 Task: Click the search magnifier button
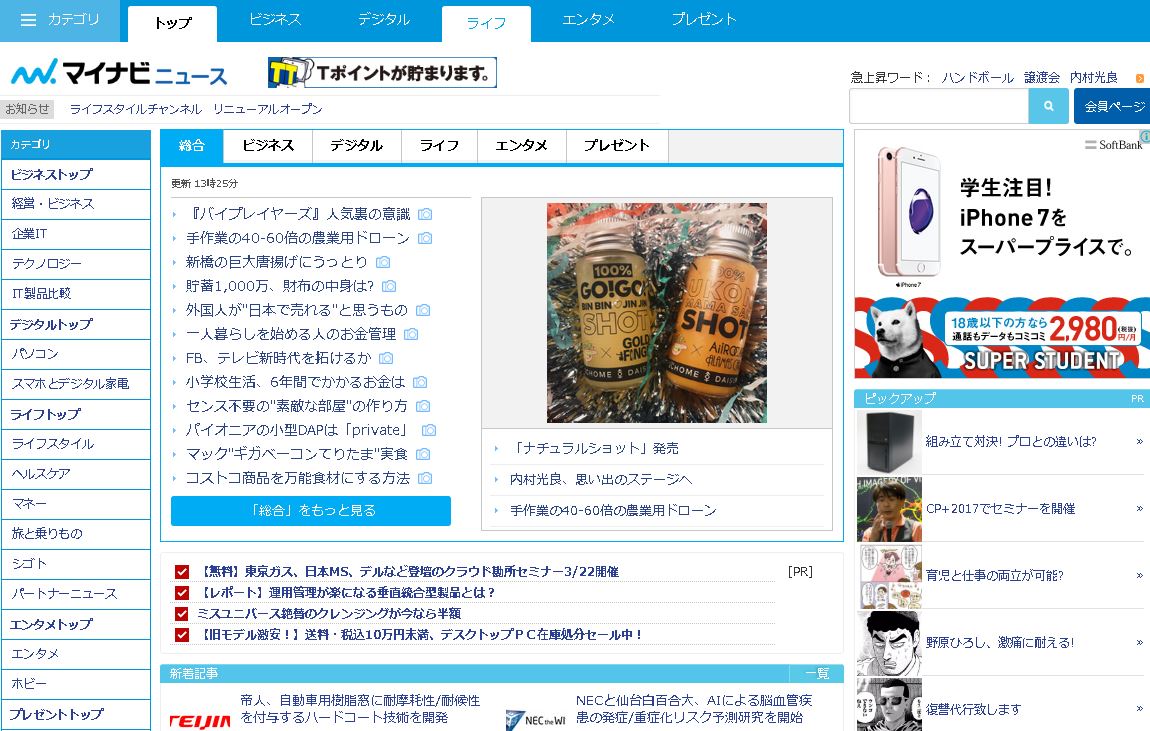coord(1049,106)
